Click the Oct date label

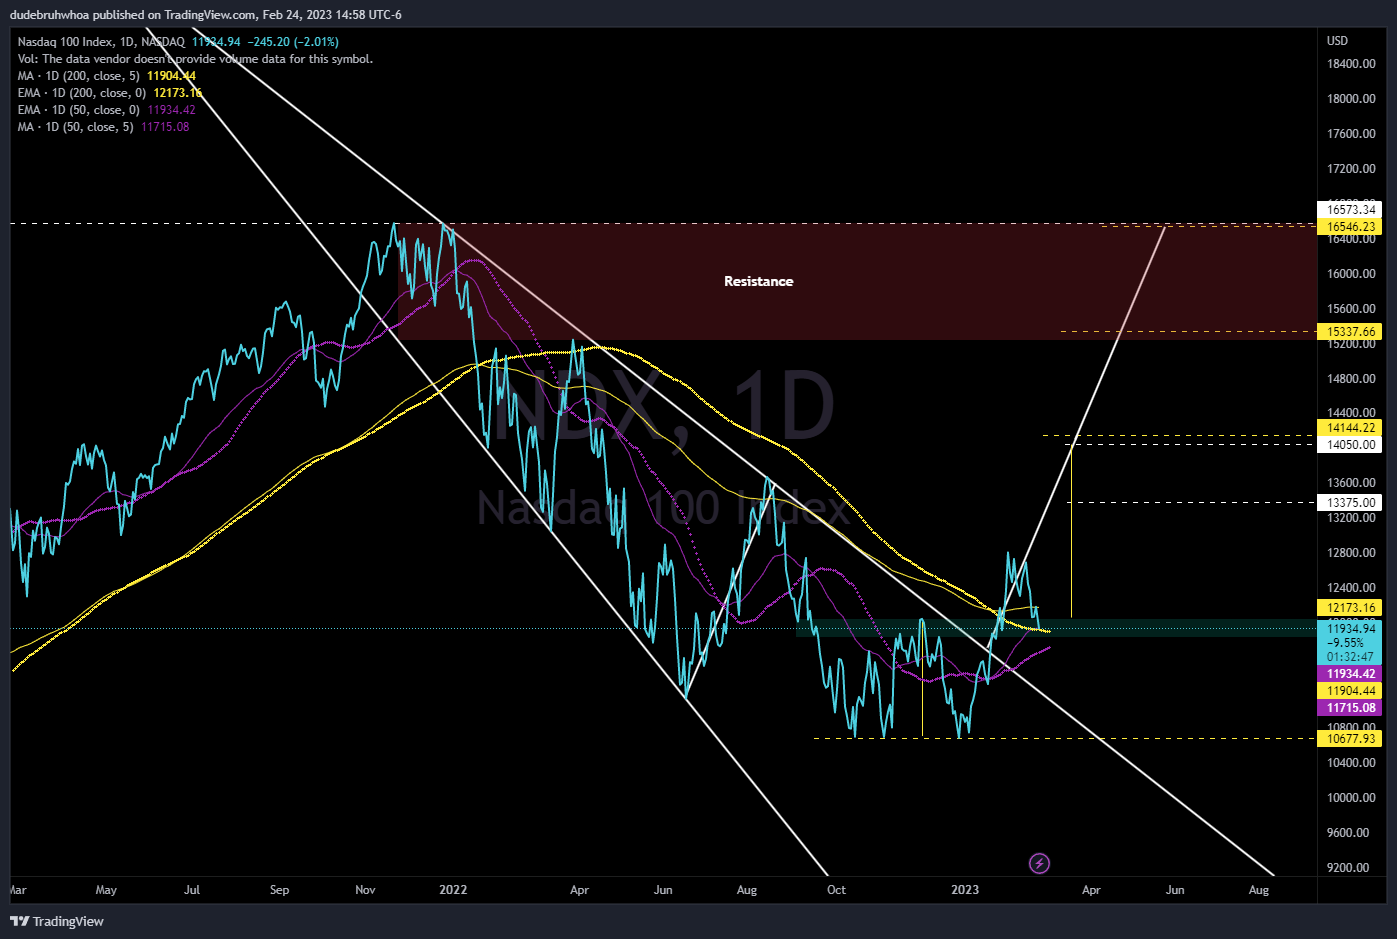[836, 890]
